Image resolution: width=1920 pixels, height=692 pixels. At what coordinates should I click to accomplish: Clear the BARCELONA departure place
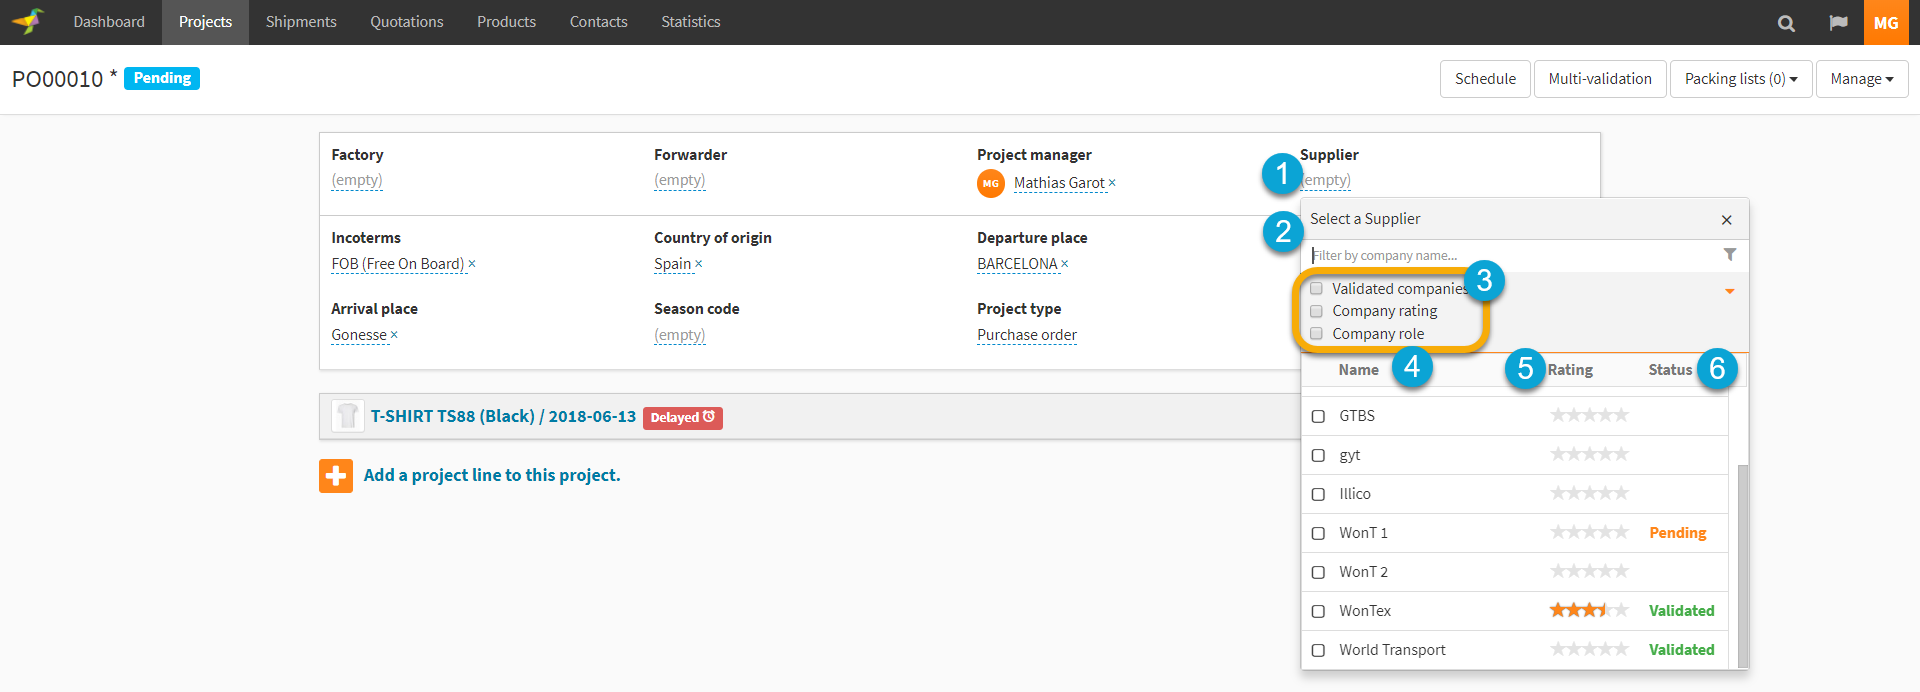coord(1065,264)
